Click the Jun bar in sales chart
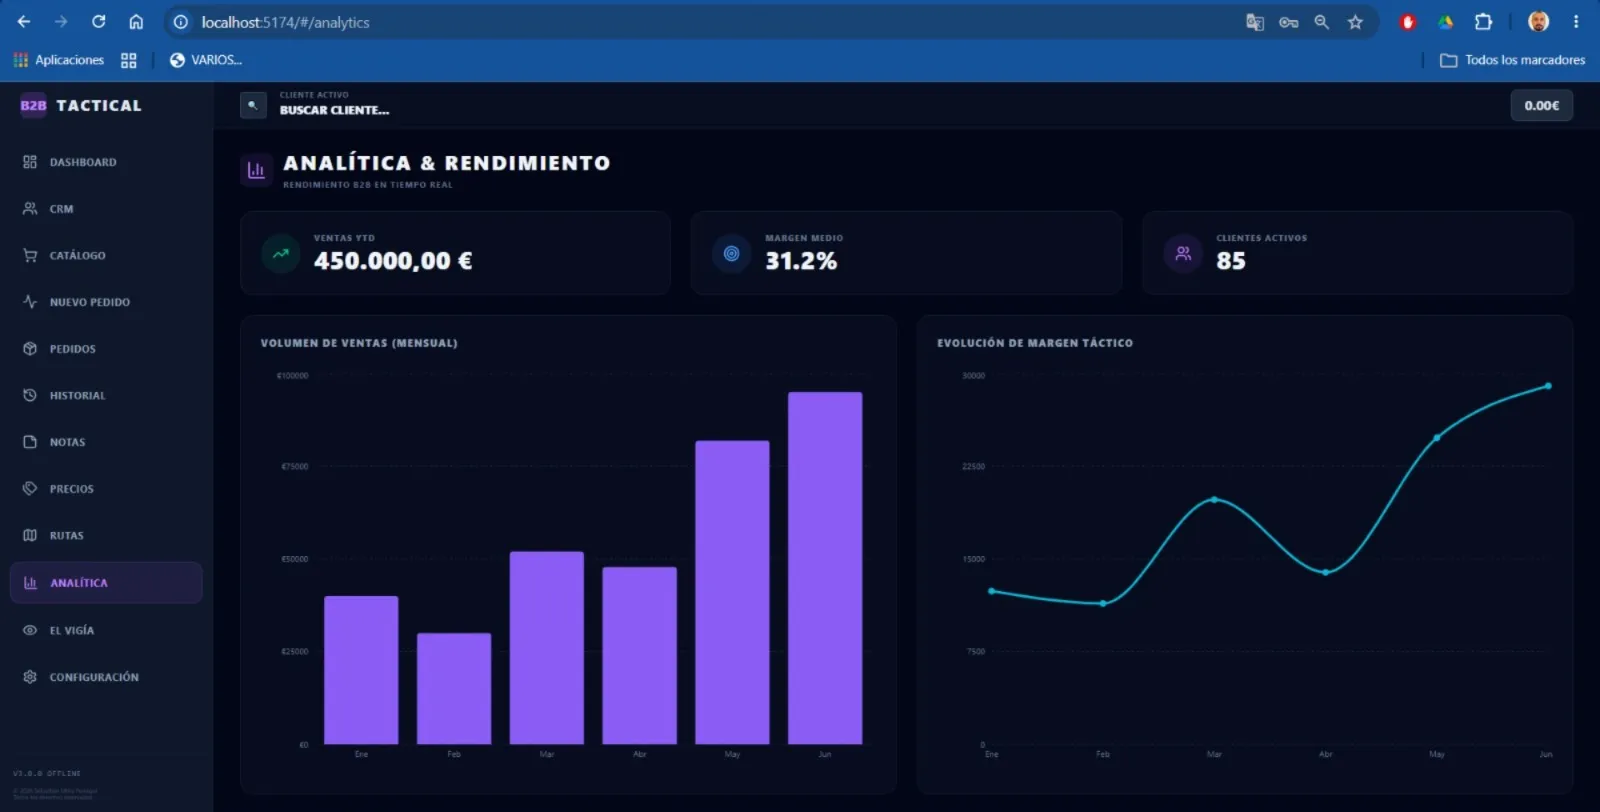 825,568
